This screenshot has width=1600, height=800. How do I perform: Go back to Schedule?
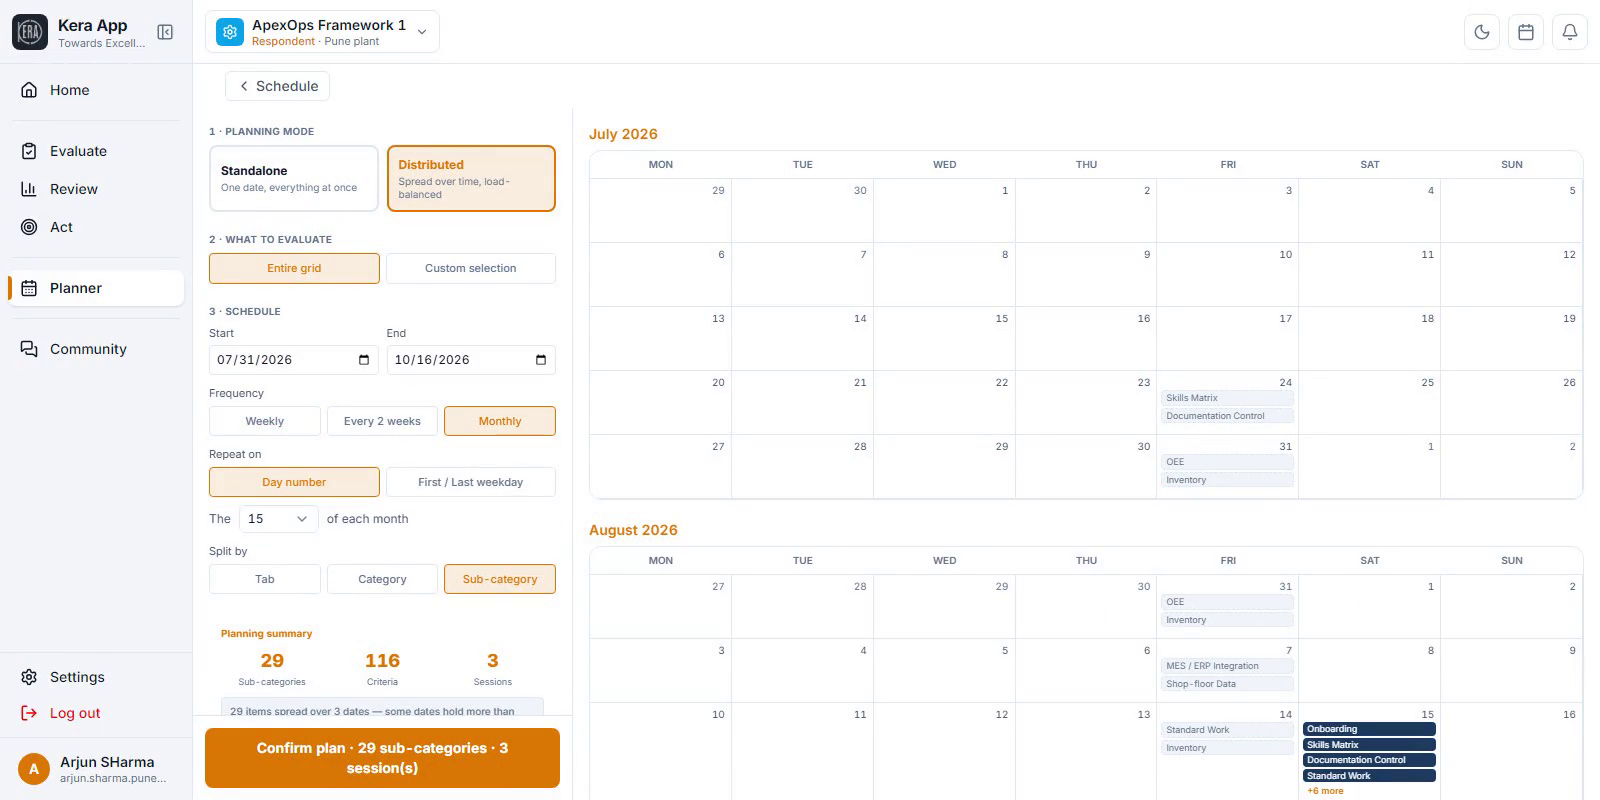click(278, 86)
